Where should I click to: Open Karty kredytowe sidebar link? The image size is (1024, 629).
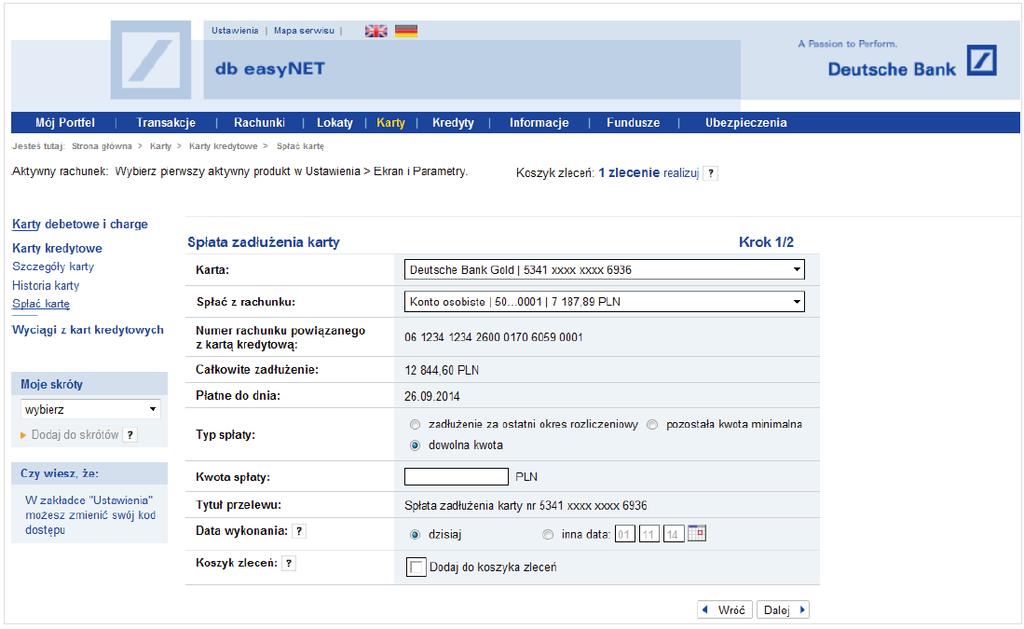pyautogui.click(x=57, y=248)
